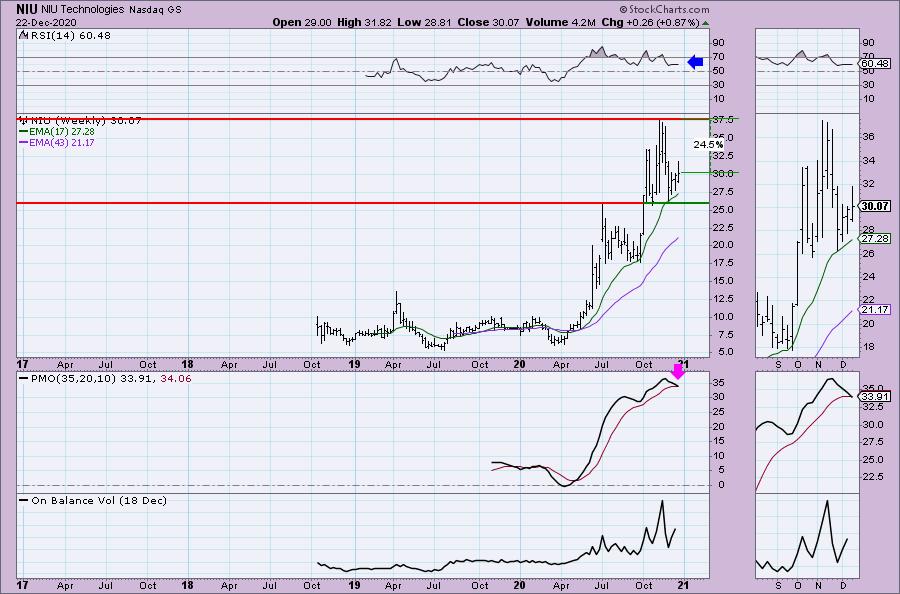This screenshot has width=900, height=594.
Task: Click the 24.5% upside target label
Action: click(708, 145)
